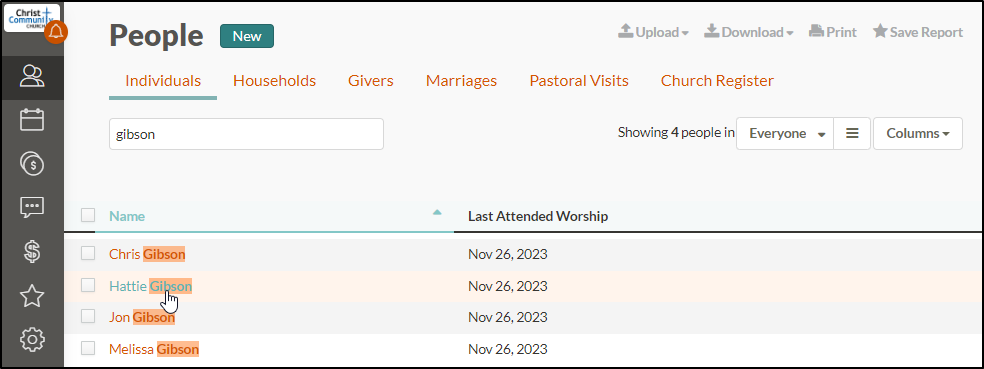Viewport: 984px width, 369px height.
Task: Open Hattie Gibson's profile link
Action: [x=151, y=286]
